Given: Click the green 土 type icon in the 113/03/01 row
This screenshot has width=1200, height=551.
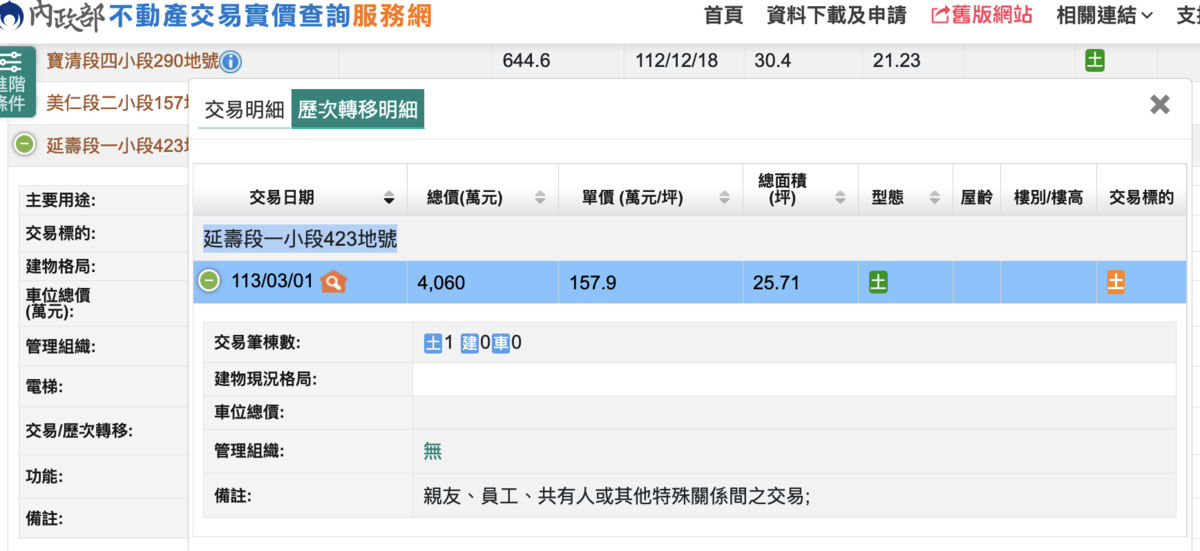Looking at the screenshot, I should pyautogui.click(x=878, y=282).
